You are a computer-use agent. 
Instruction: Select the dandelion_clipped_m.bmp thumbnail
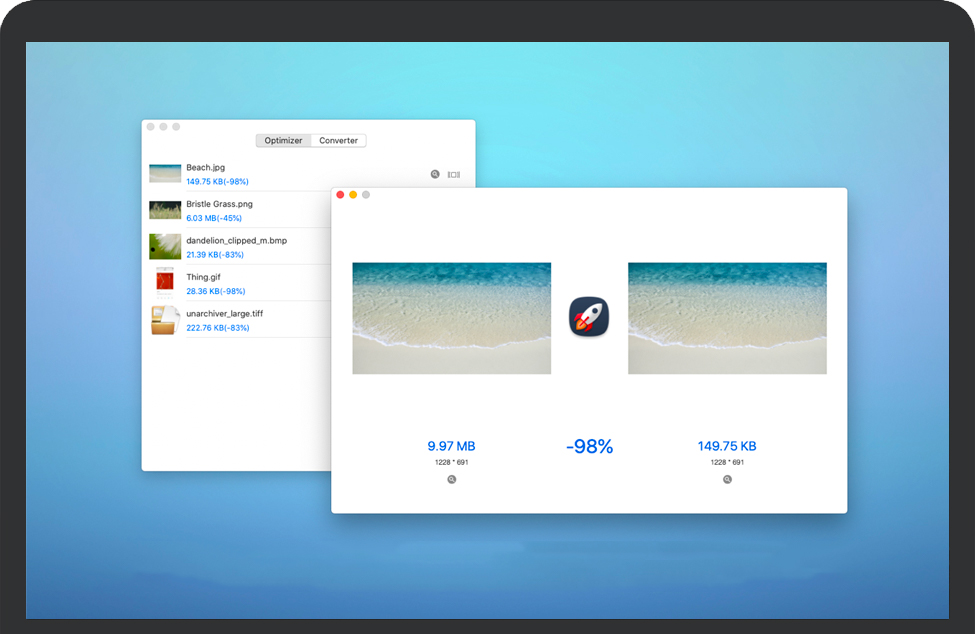(165, 246)
